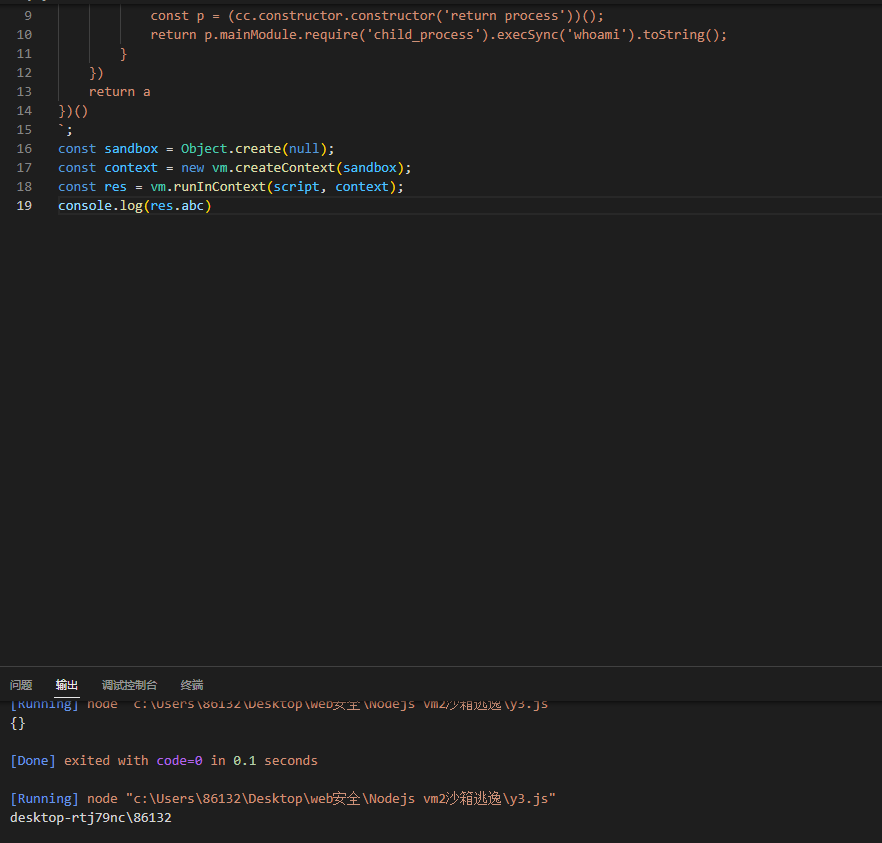Switch to the 输出 (Output) tab
Image resolution: width=882 pixels, height=843 pixels.
[x=66, y=685]
